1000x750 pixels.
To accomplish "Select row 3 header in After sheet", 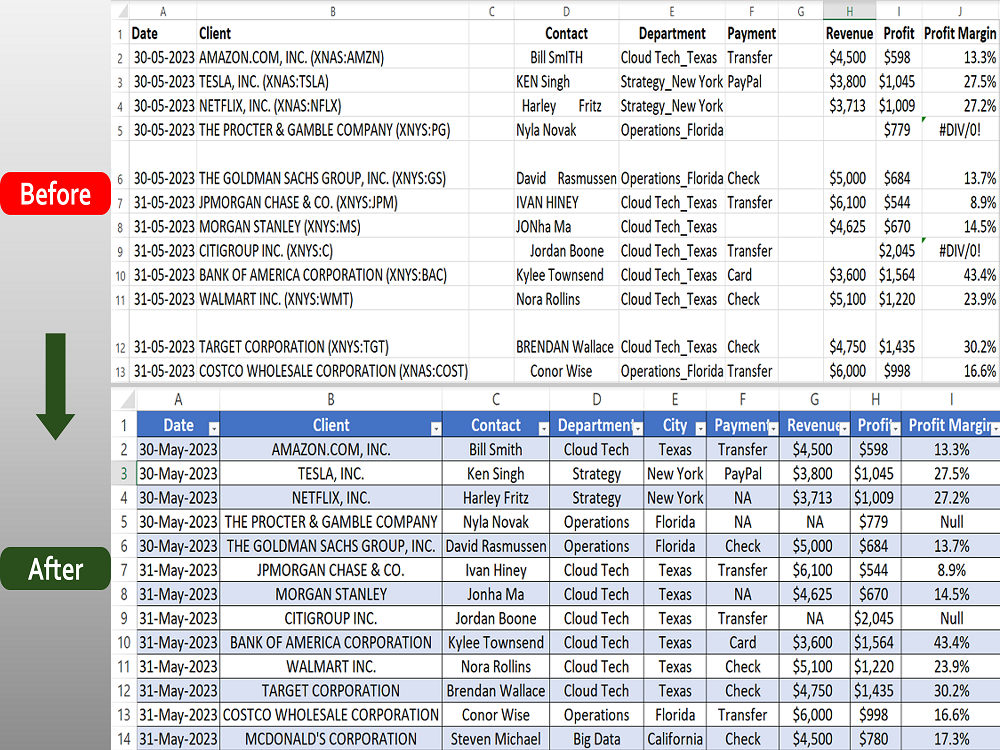I will coord(124,474).
